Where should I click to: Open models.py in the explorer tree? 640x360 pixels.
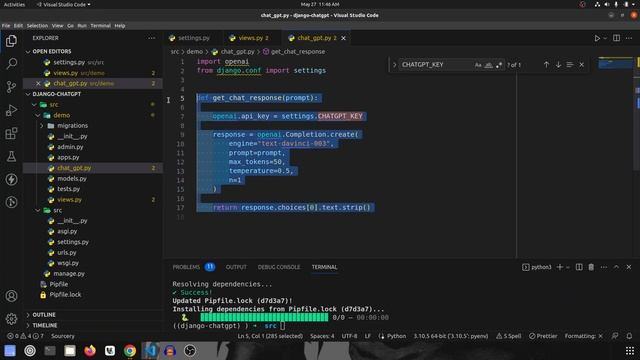coord(72,178)
